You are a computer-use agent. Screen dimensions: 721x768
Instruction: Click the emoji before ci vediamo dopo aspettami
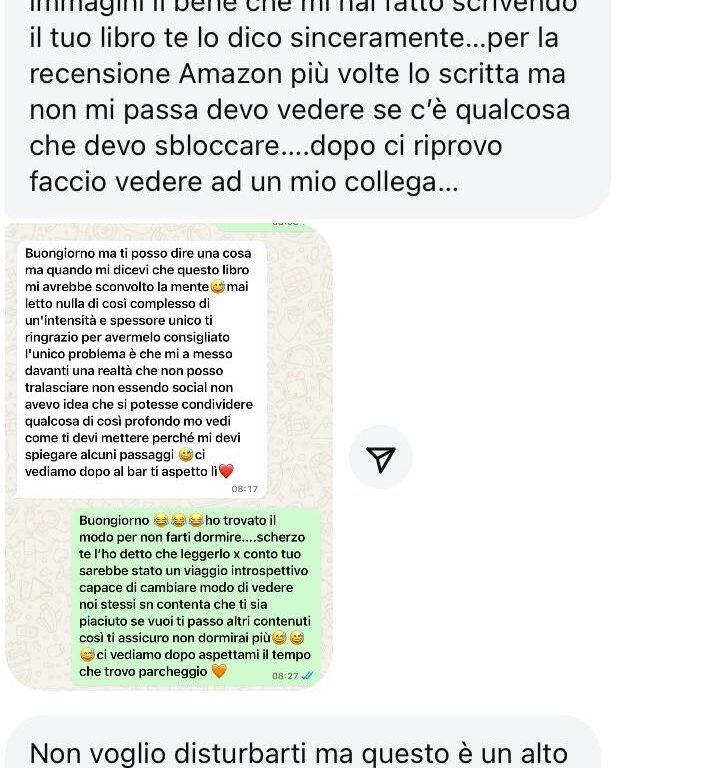pos(87,654)
